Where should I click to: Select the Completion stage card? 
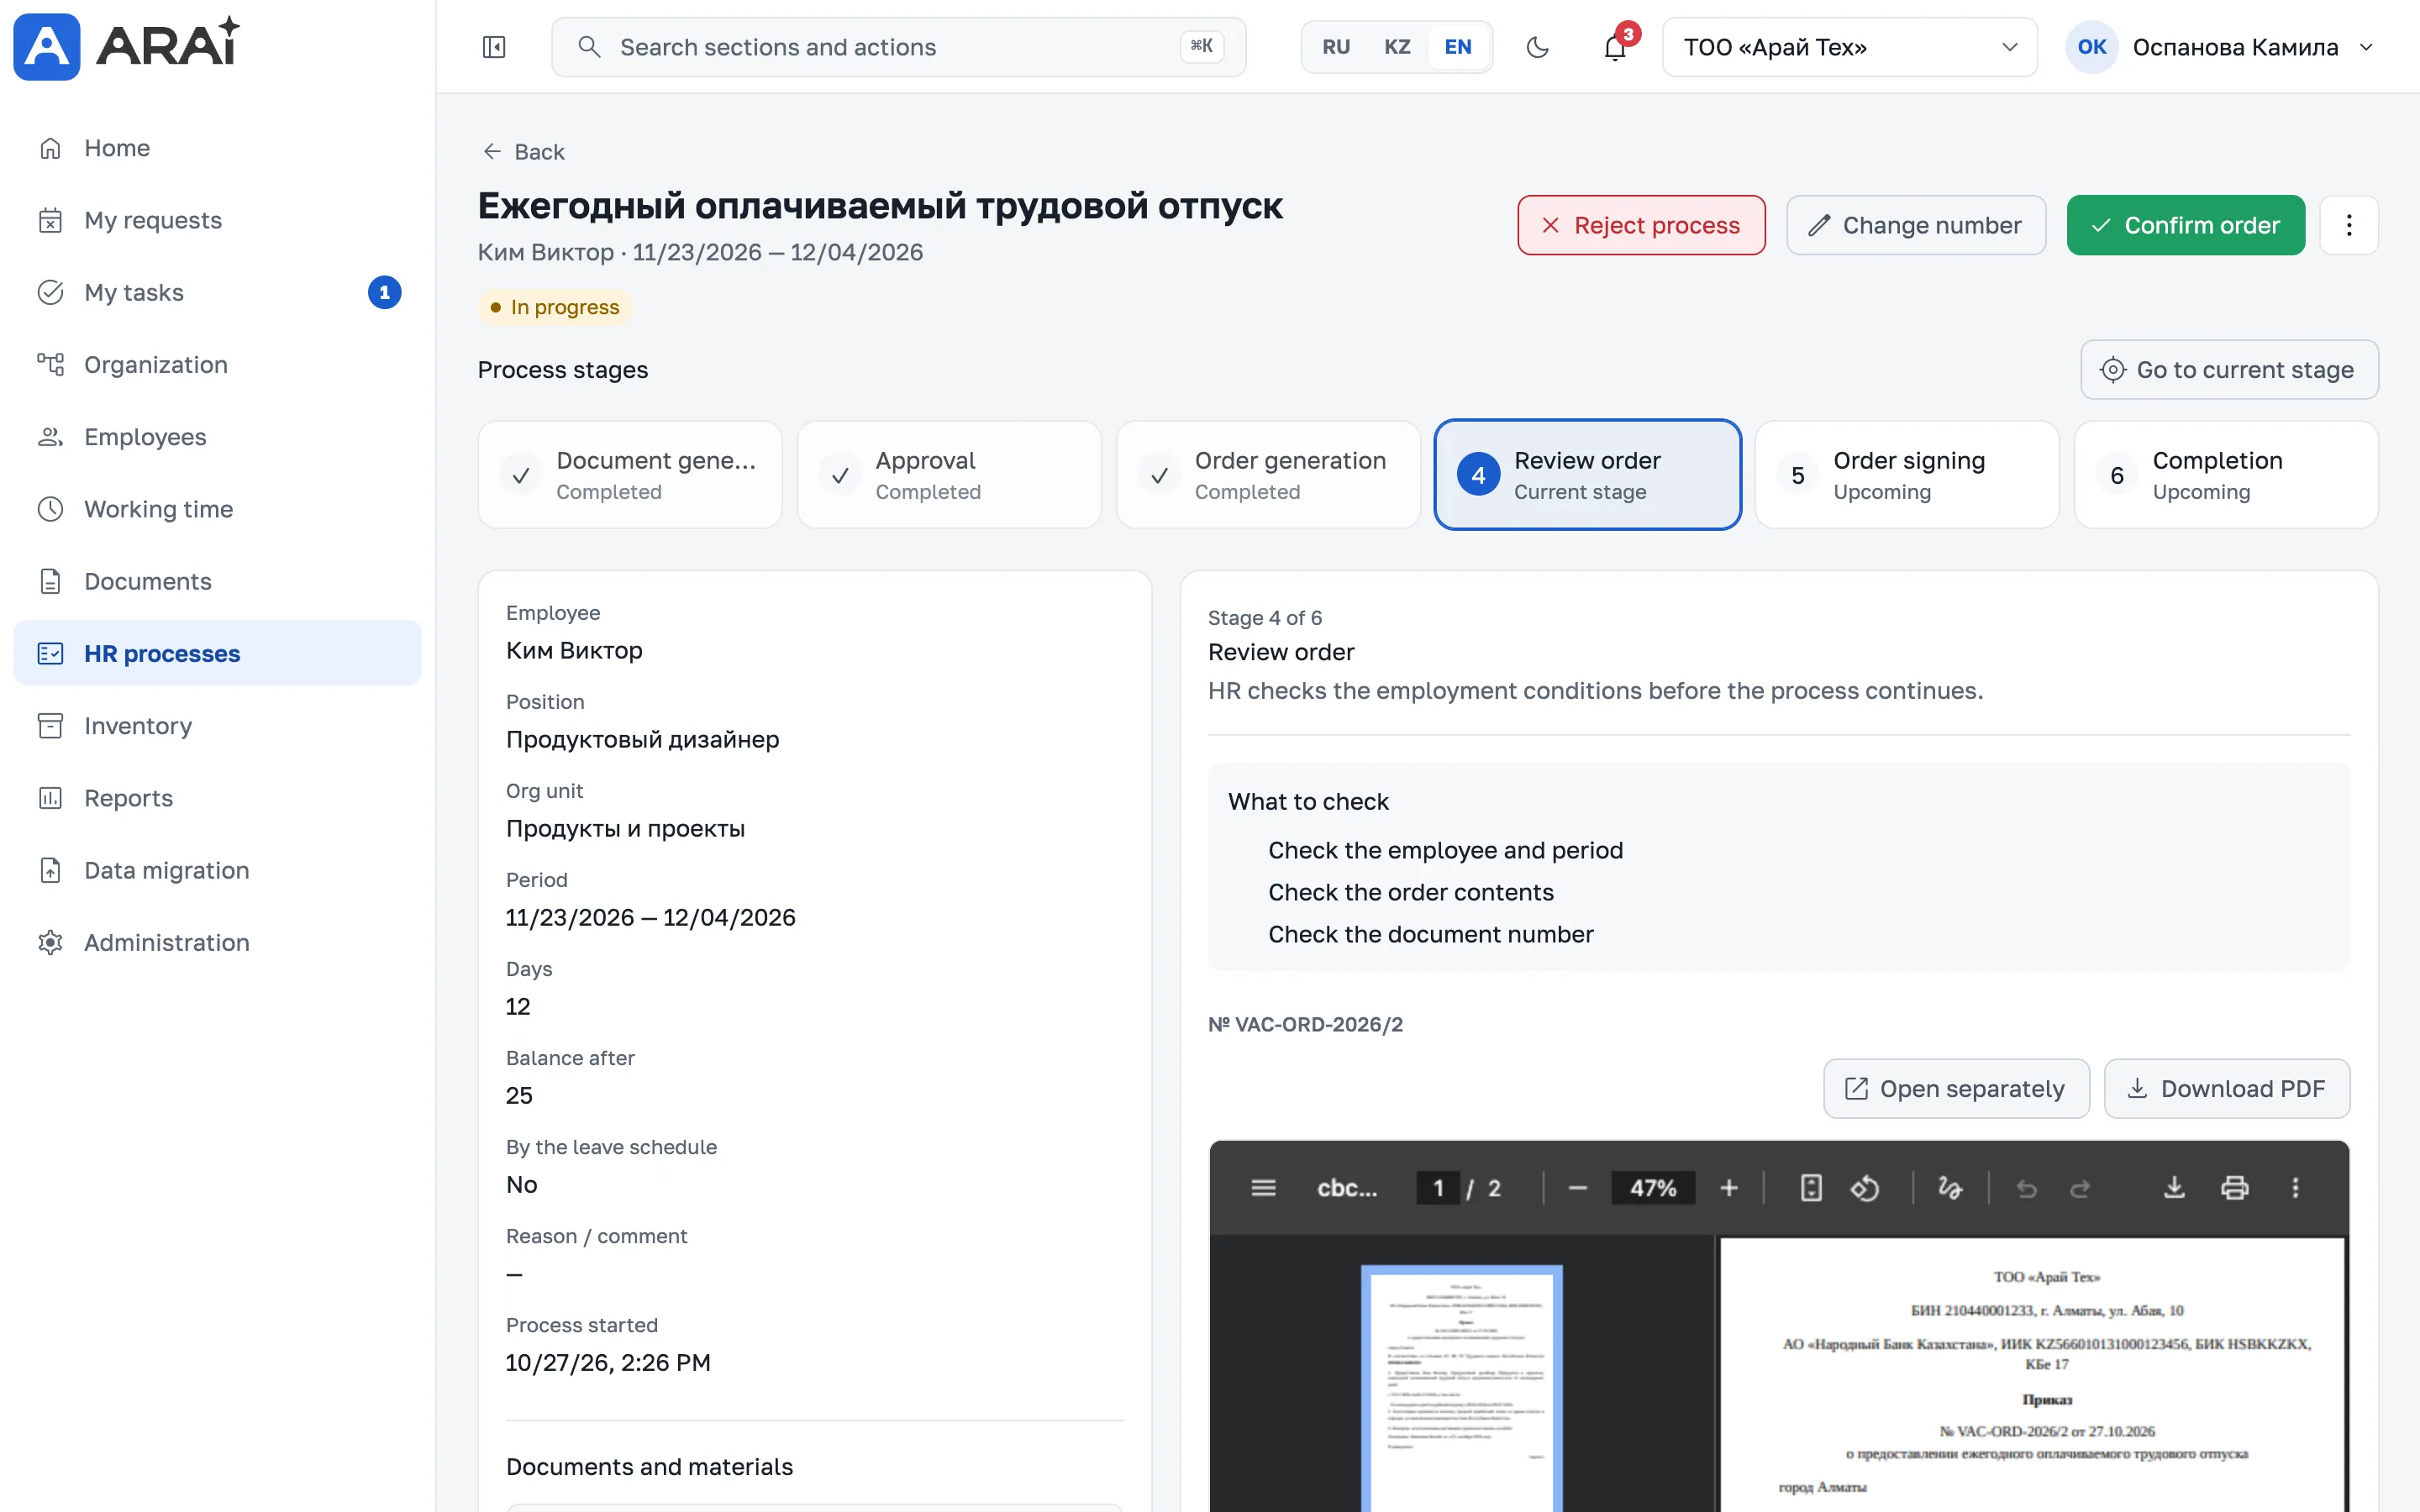2226,475
